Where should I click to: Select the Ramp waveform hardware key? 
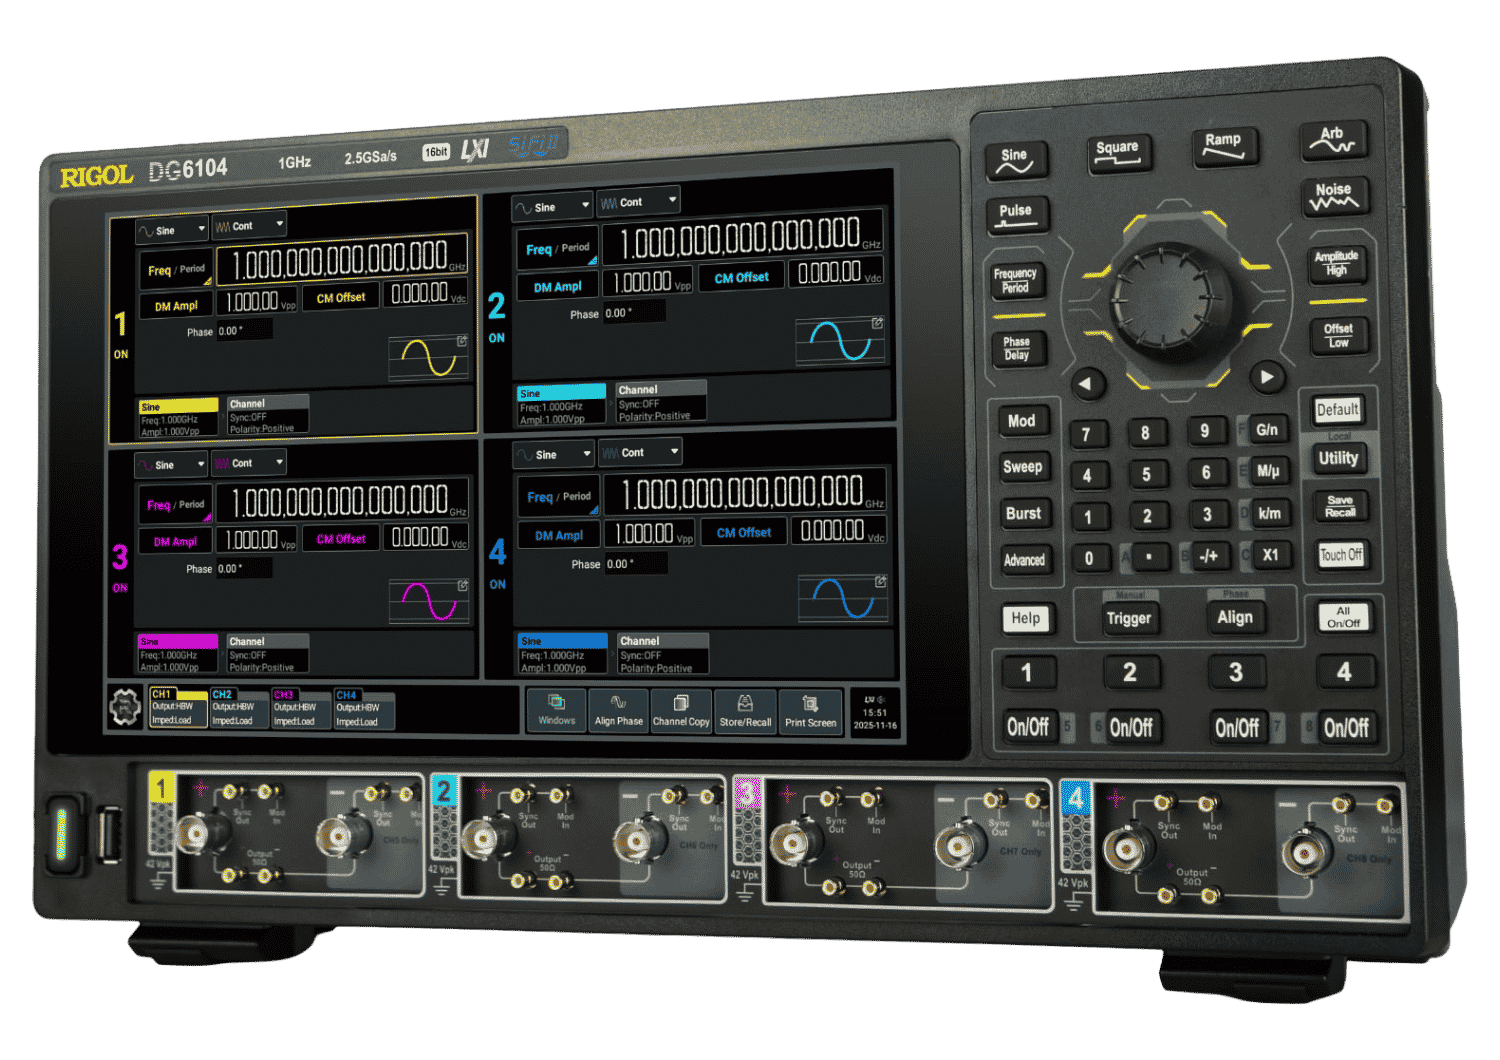point(1223,147)
